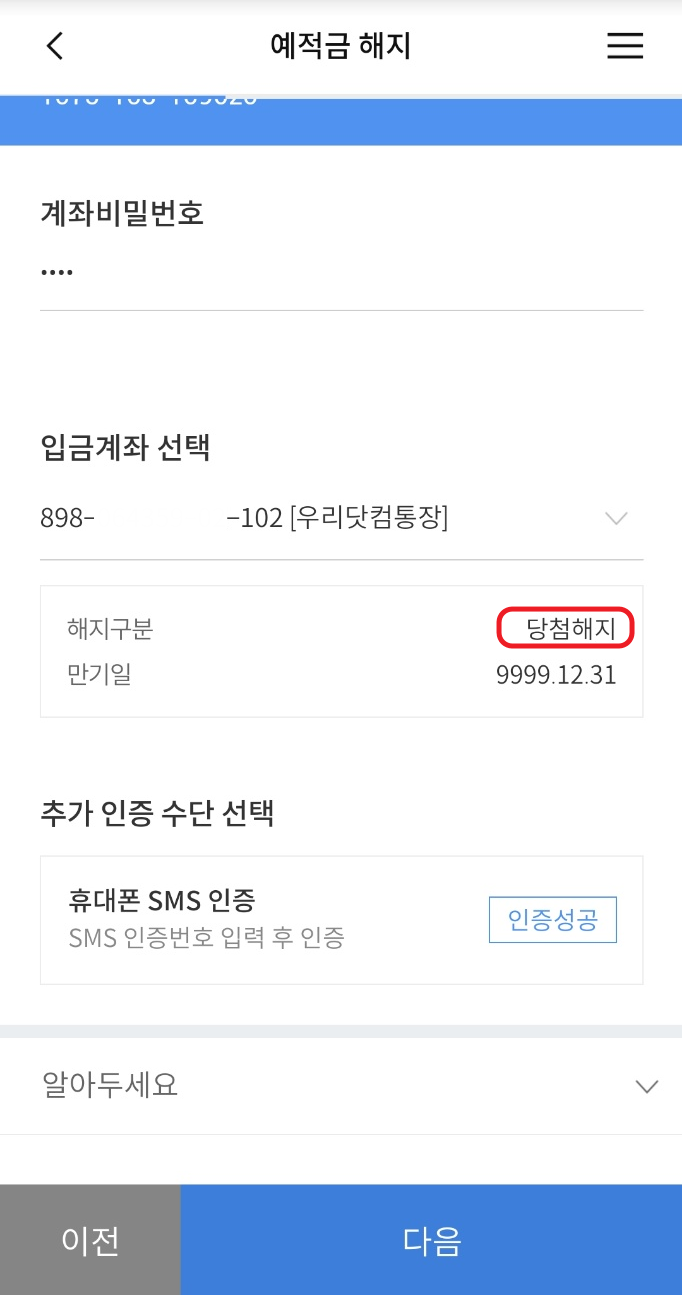Tap the 인증성공 button
682x1295 pixels.
[x=553, y=920]
